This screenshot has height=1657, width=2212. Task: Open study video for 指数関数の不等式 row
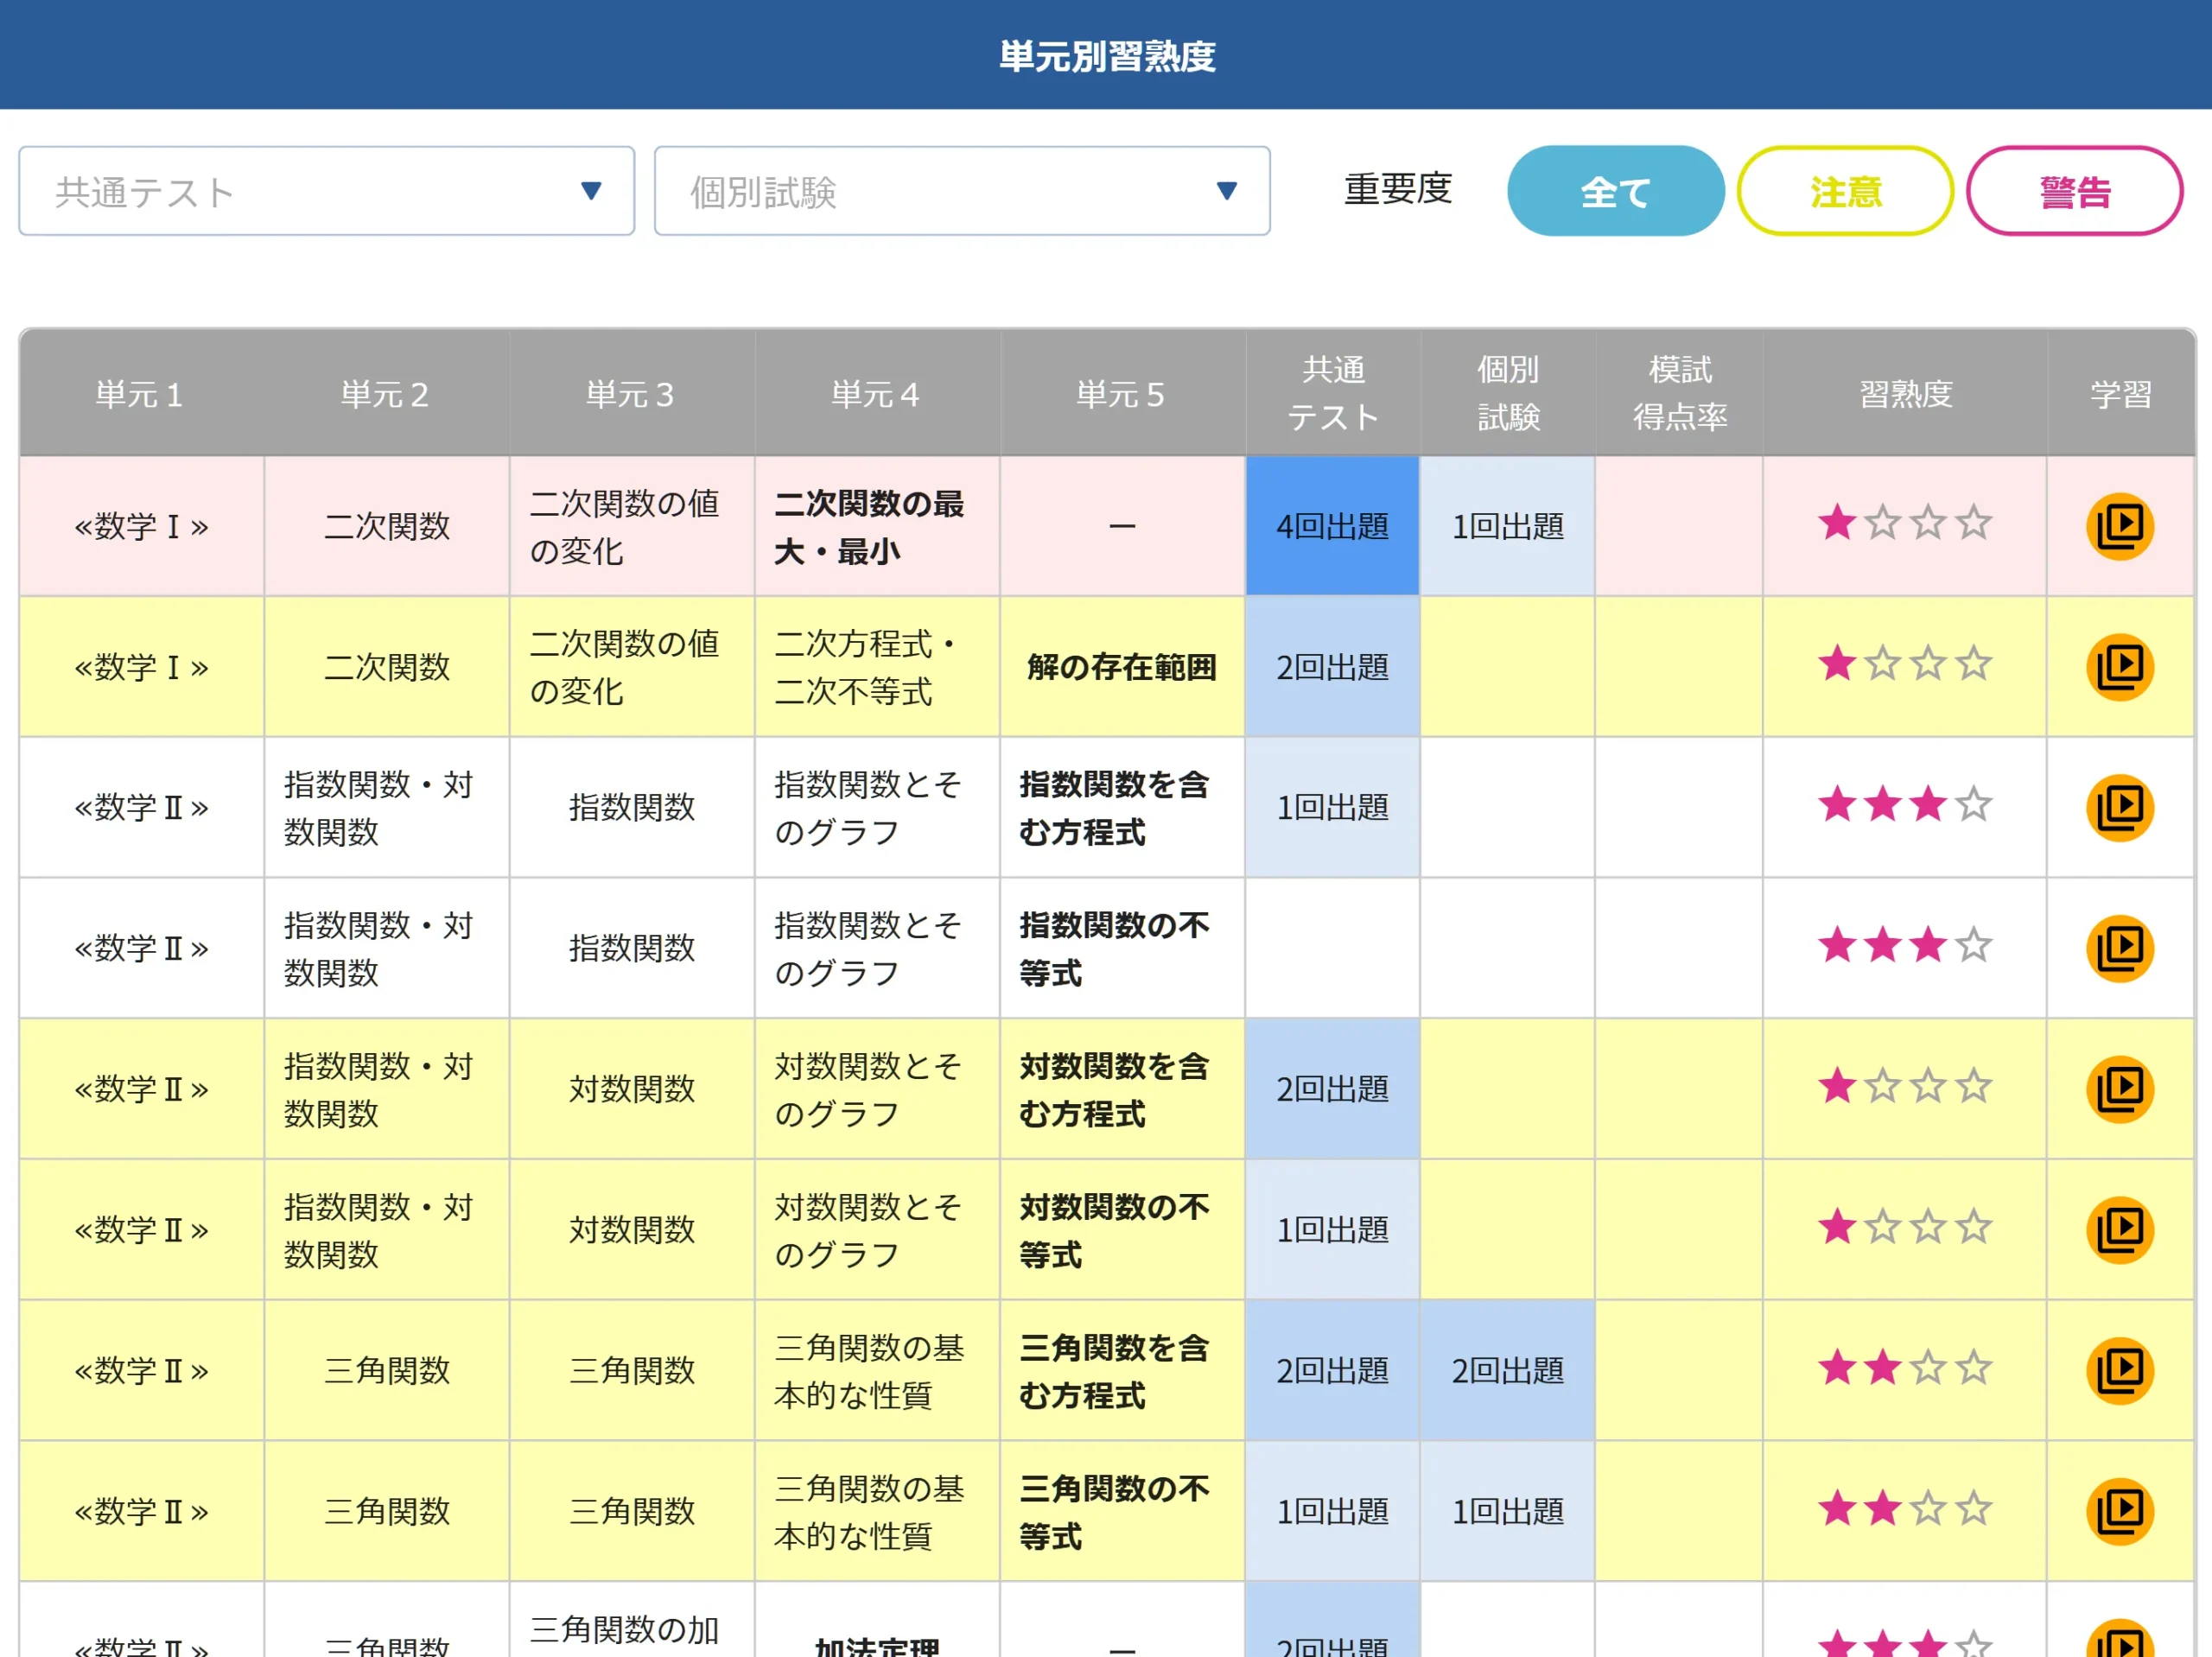tap(2119, 948)
